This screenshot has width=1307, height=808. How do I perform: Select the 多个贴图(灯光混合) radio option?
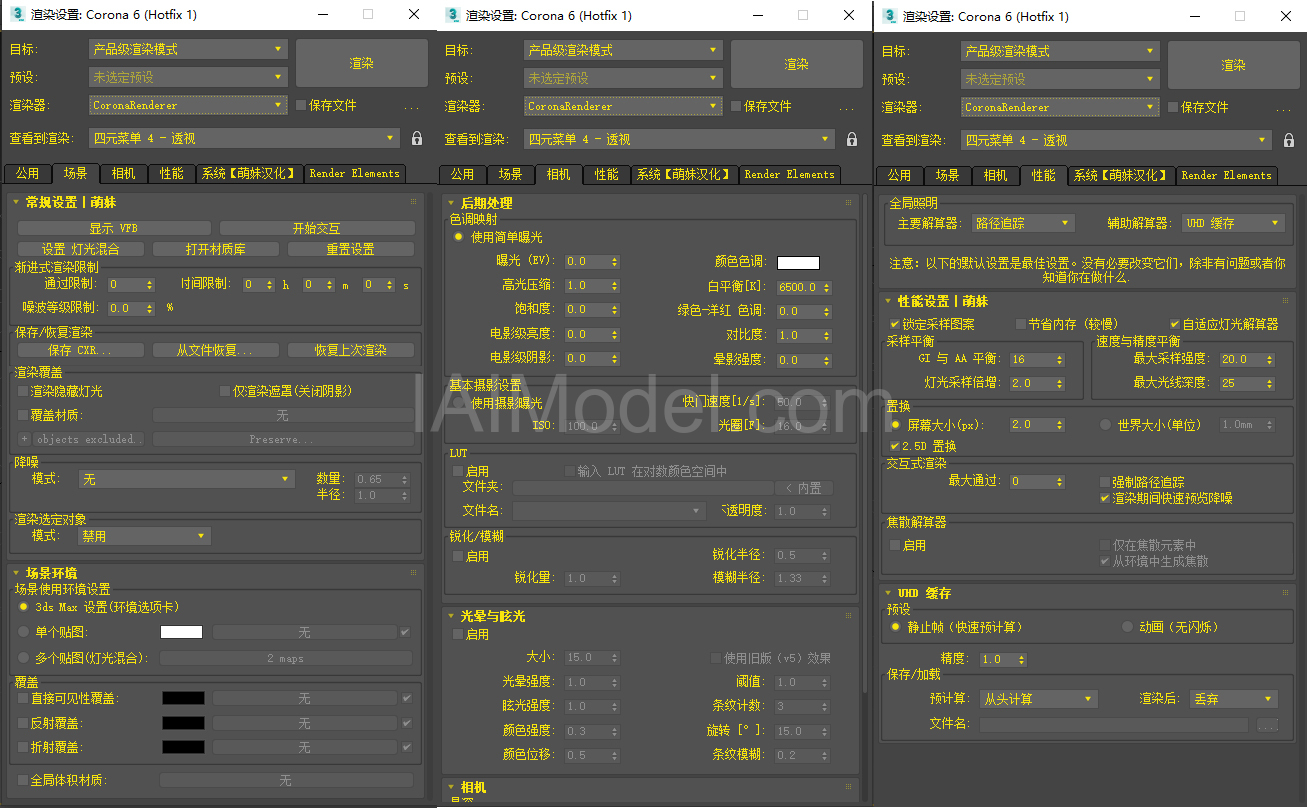tap(24, 658)
